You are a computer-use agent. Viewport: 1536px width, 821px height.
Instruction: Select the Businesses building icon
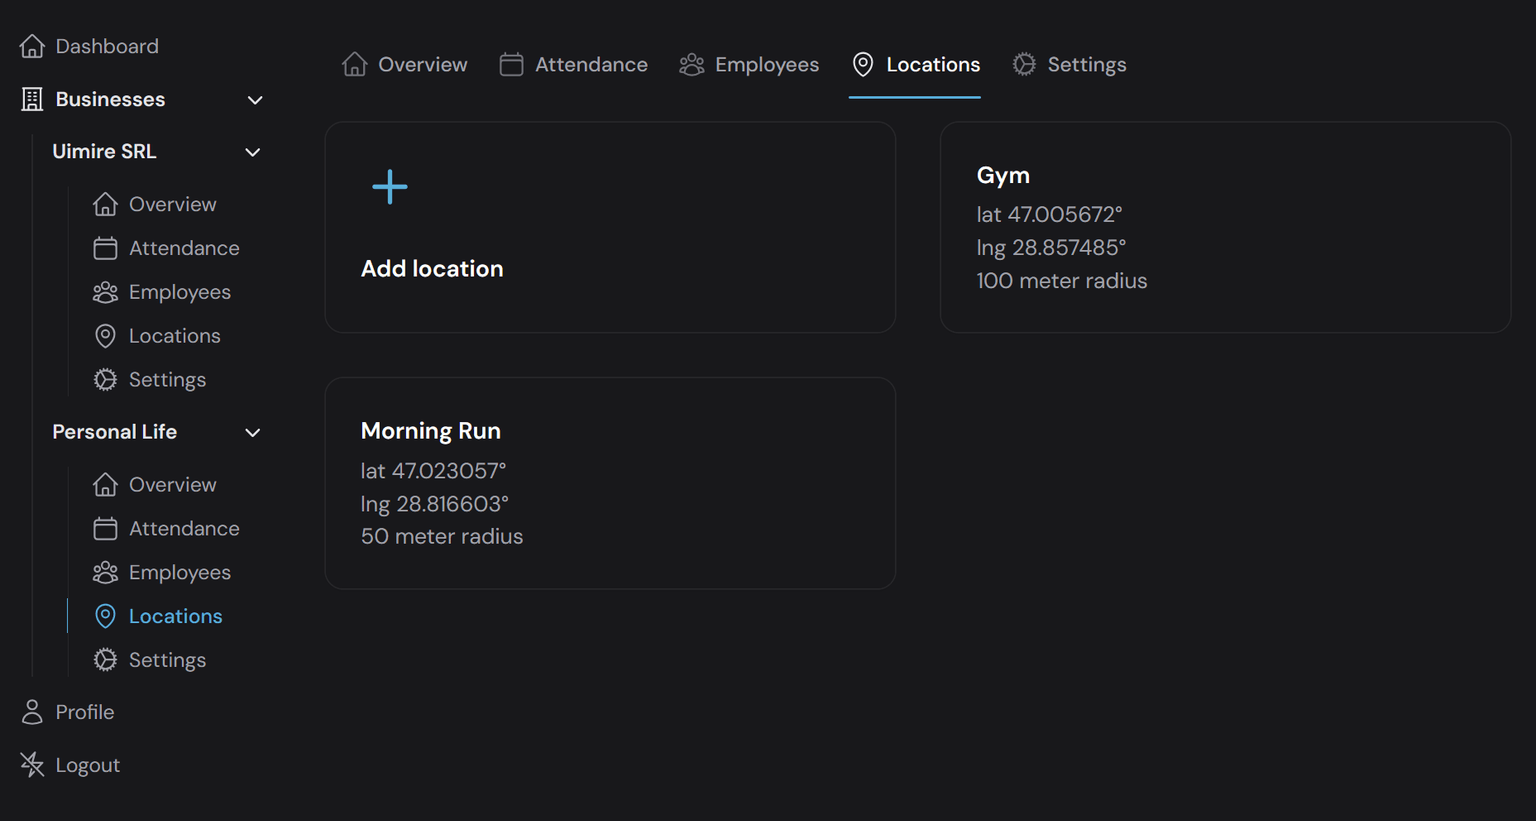30,99
